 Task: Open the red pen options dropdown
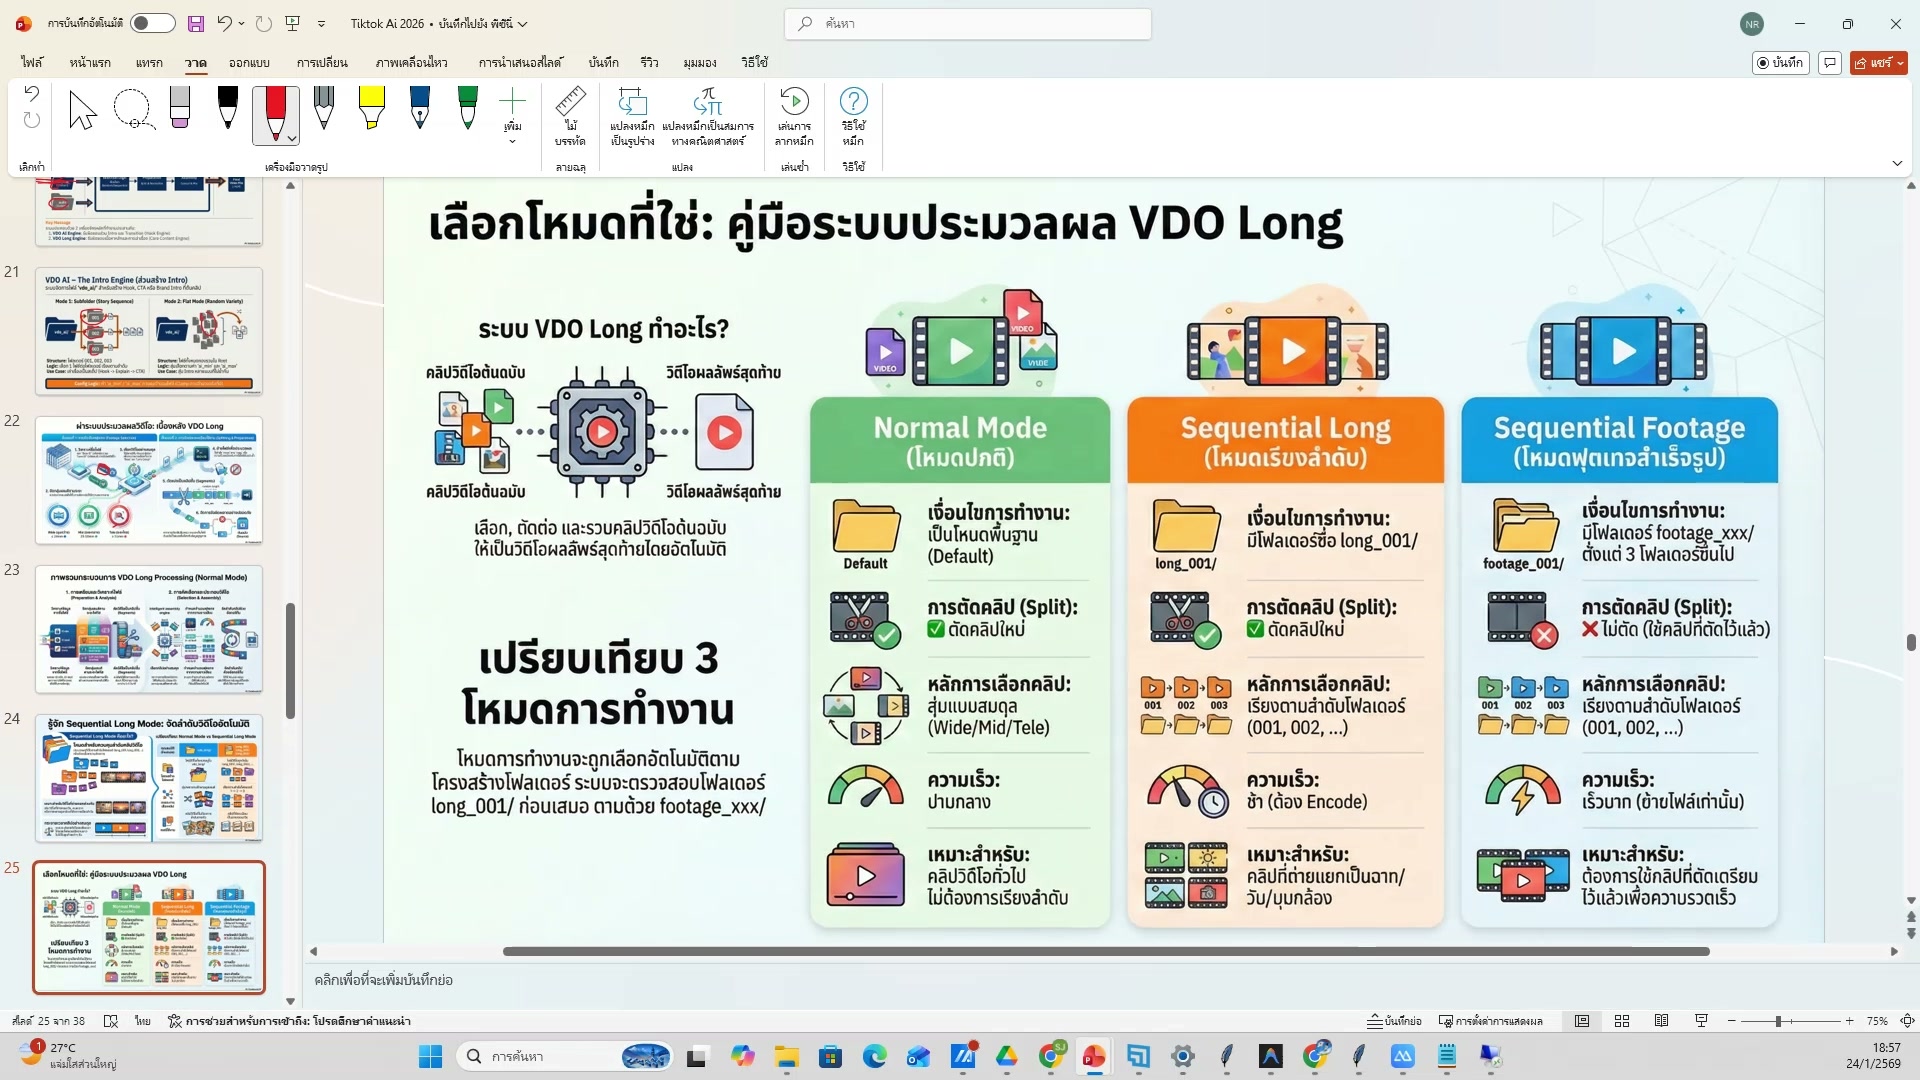click(291, 138)
